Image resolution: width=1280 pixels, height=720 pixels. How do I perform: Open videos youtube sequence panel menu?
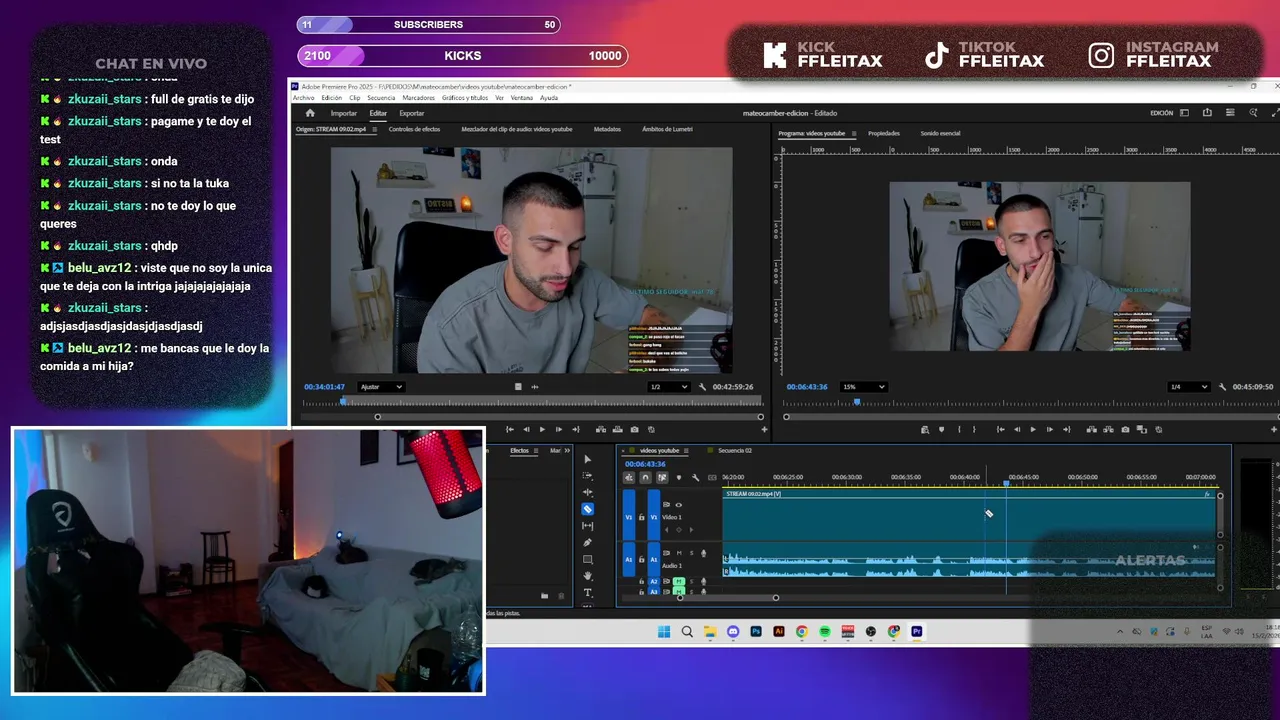(686, 451)
